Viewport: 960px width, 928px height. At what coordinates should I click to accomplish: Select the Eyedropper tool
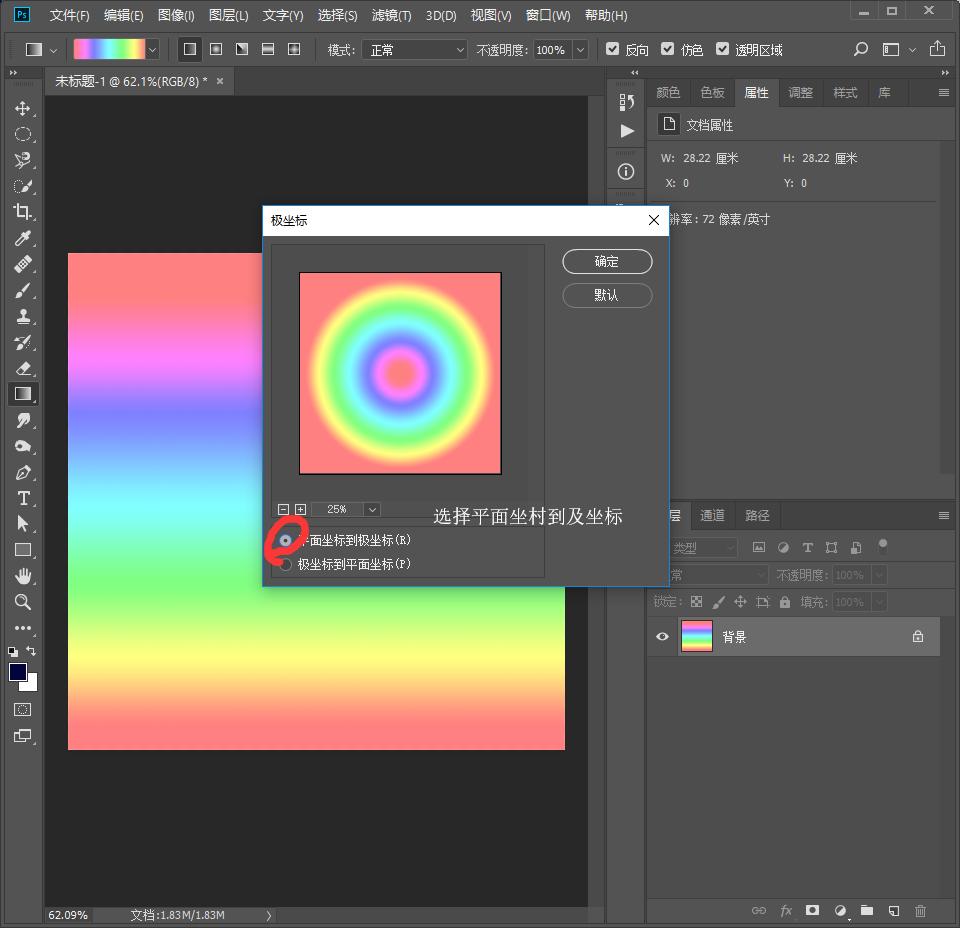tap(22, 238)
